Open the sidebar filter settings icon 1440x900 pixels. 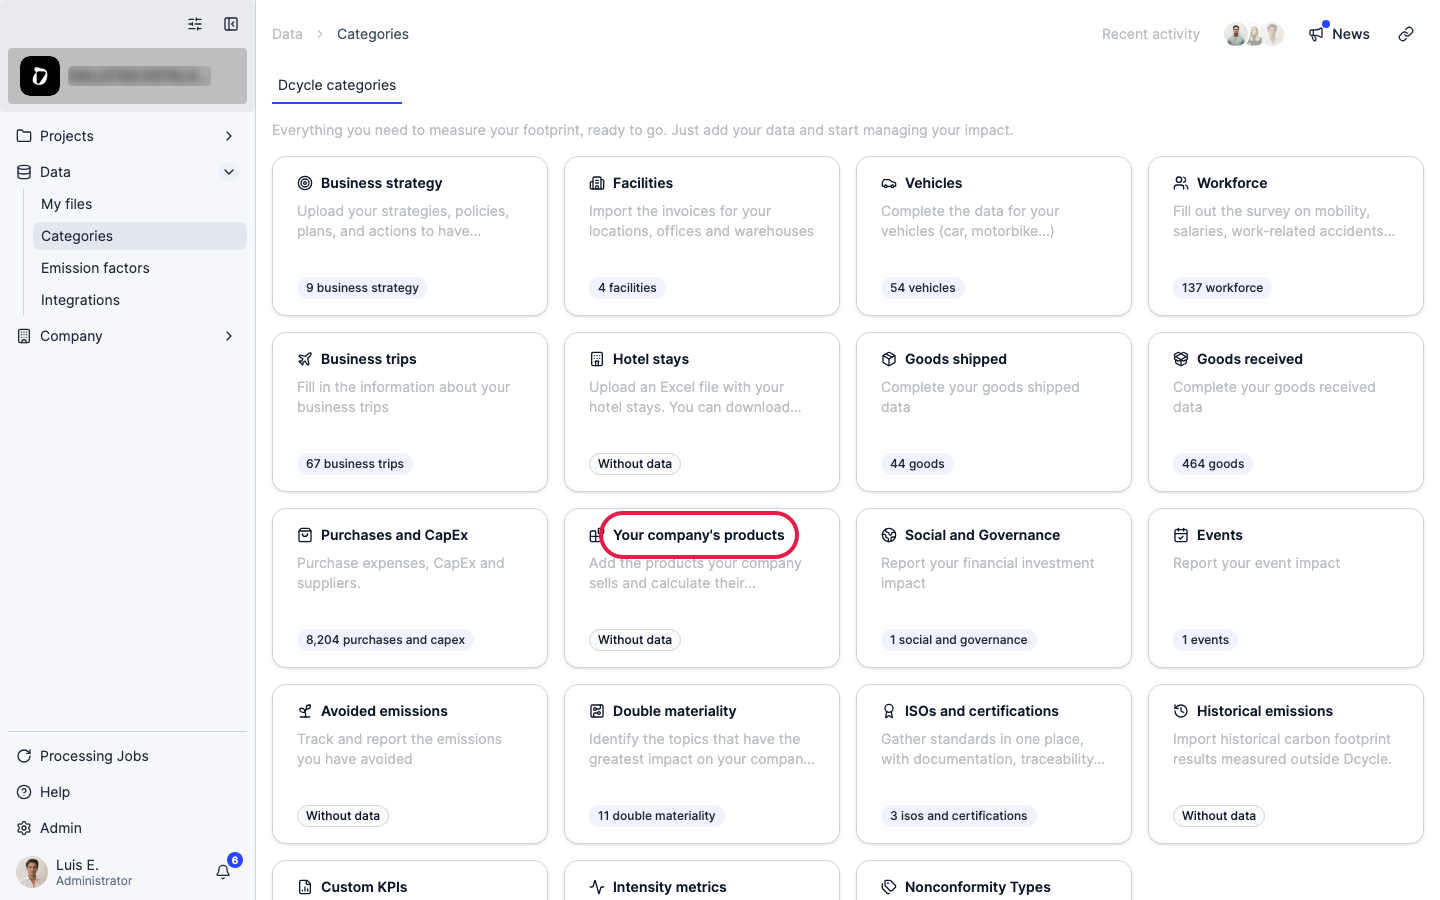pos(195,24)
